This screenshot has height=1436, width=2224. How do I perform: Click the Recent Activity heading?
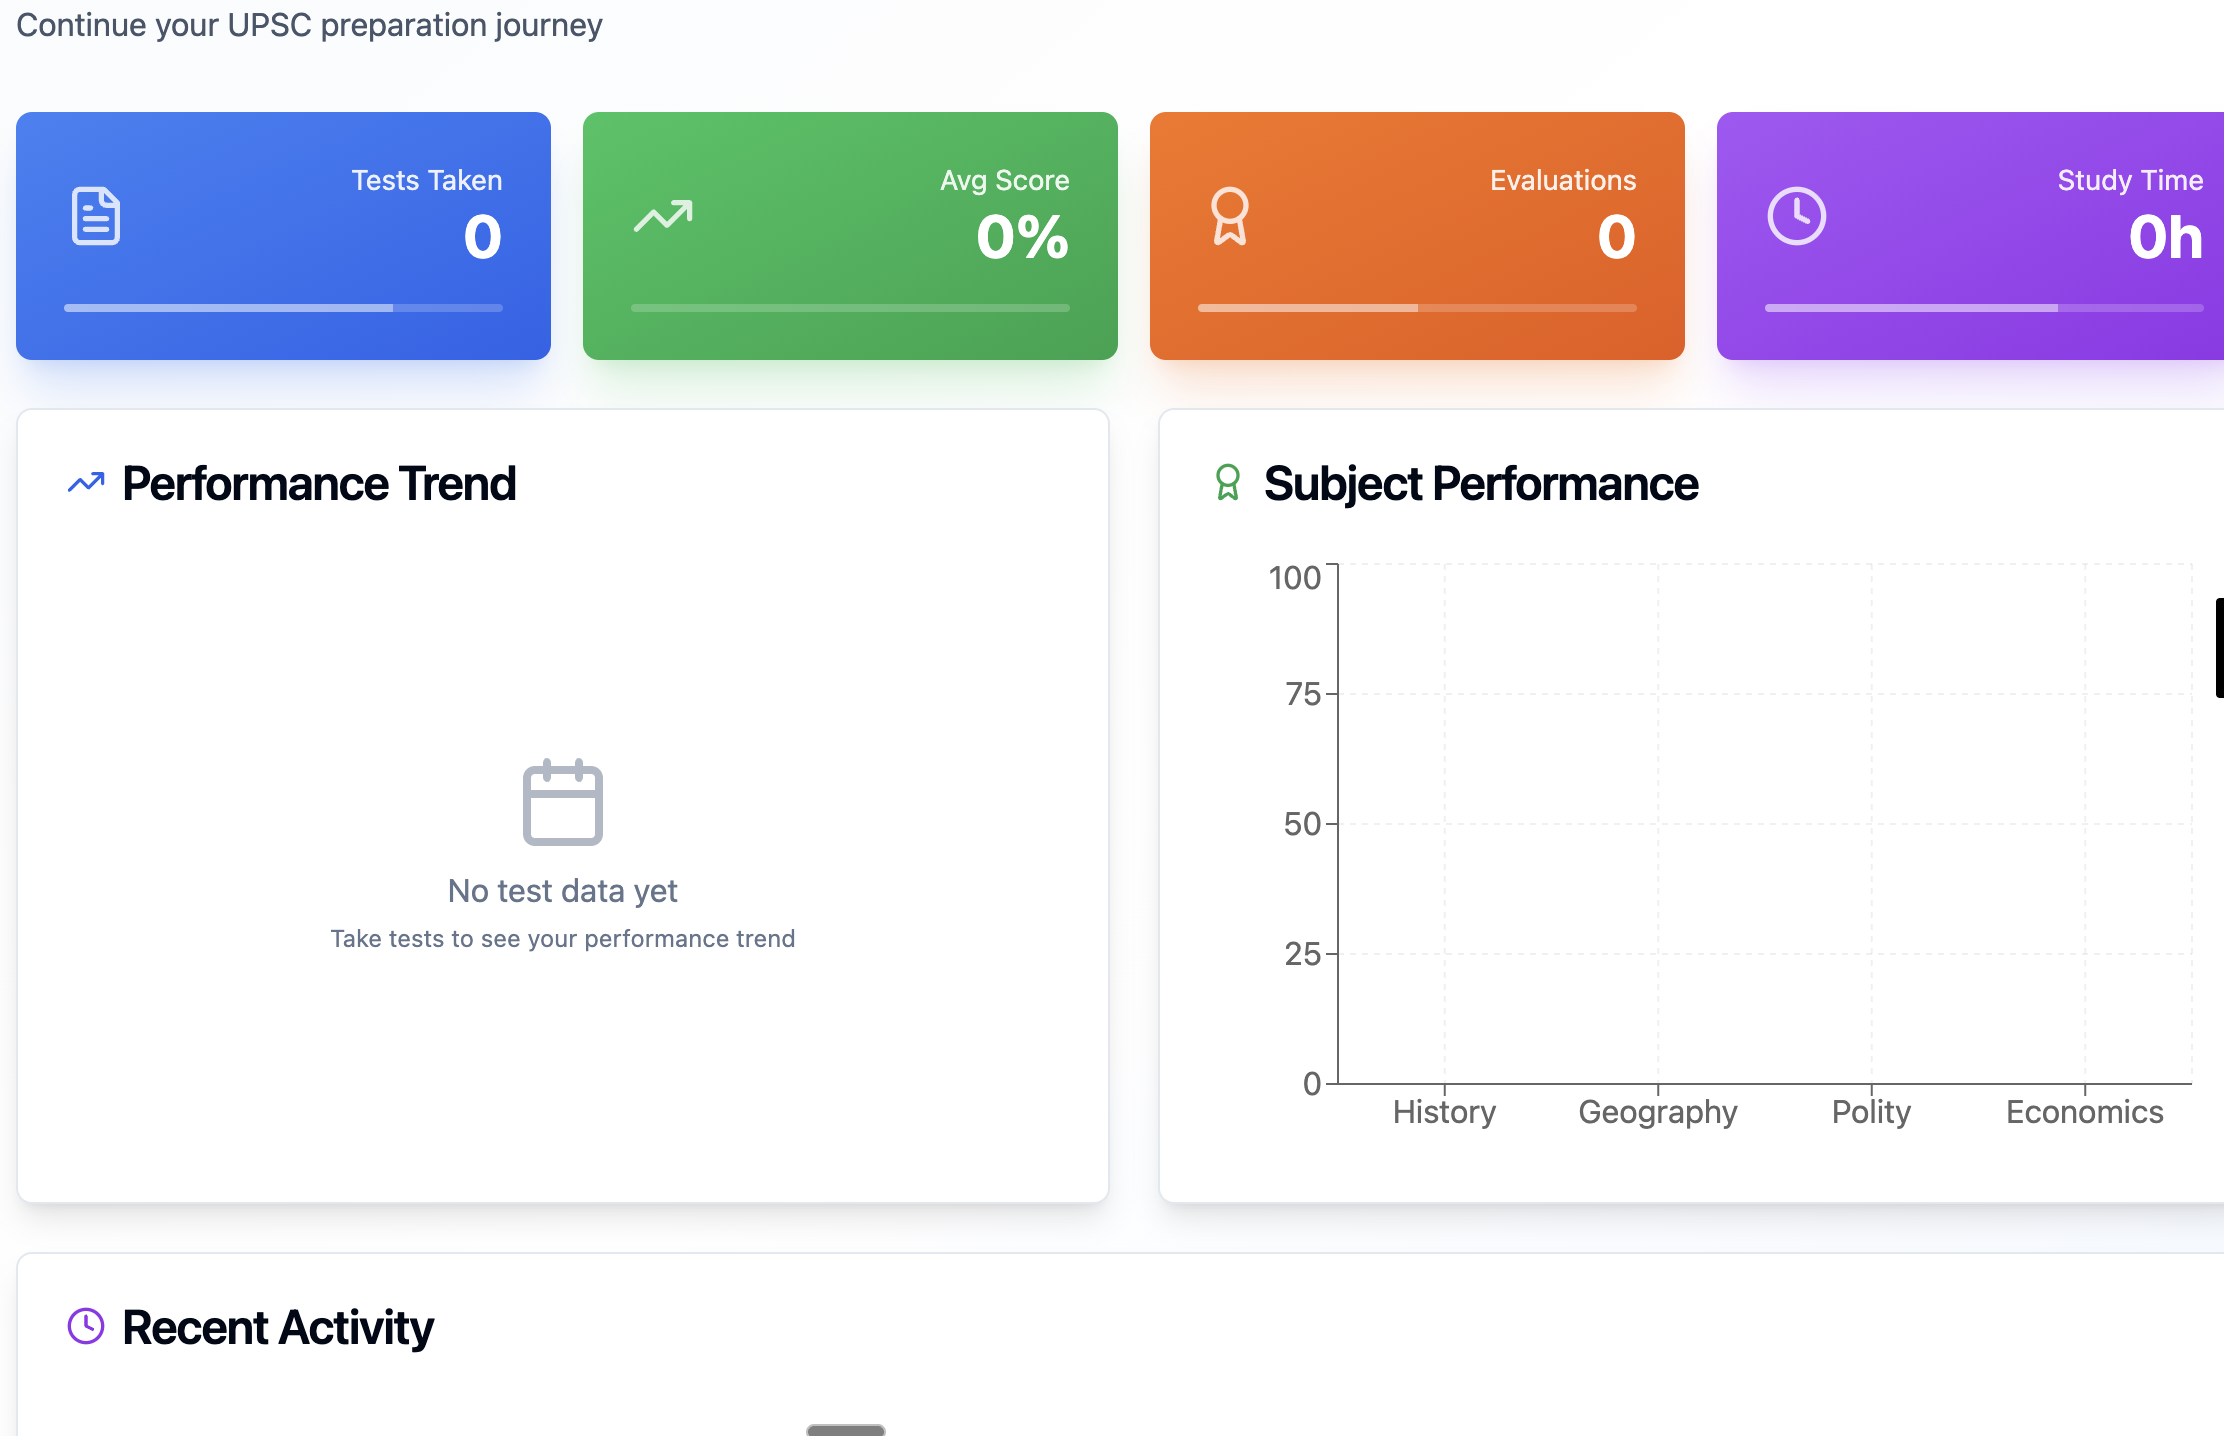point(278,1328)
